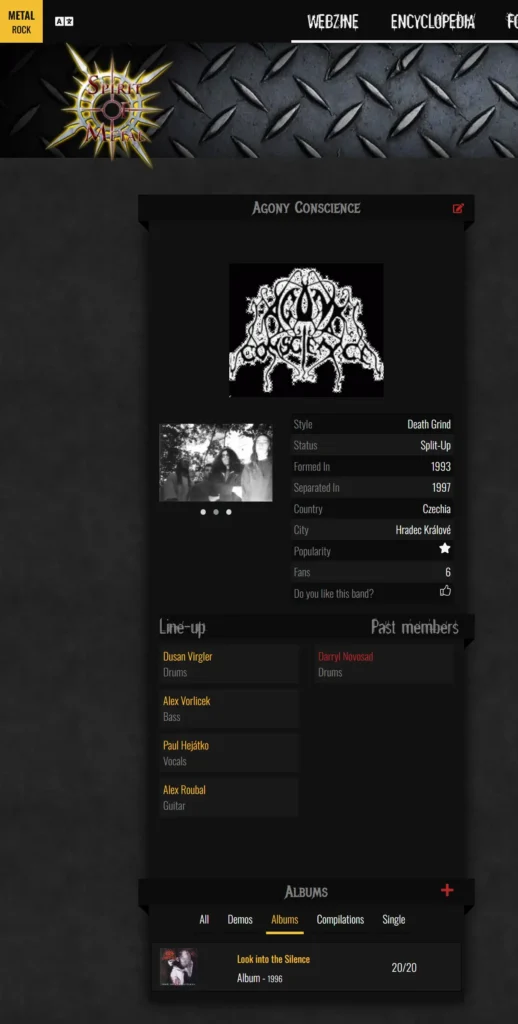Click the Albums section heading
The width and height of the screenshot is (518, 1024).
tap(306, 891)
